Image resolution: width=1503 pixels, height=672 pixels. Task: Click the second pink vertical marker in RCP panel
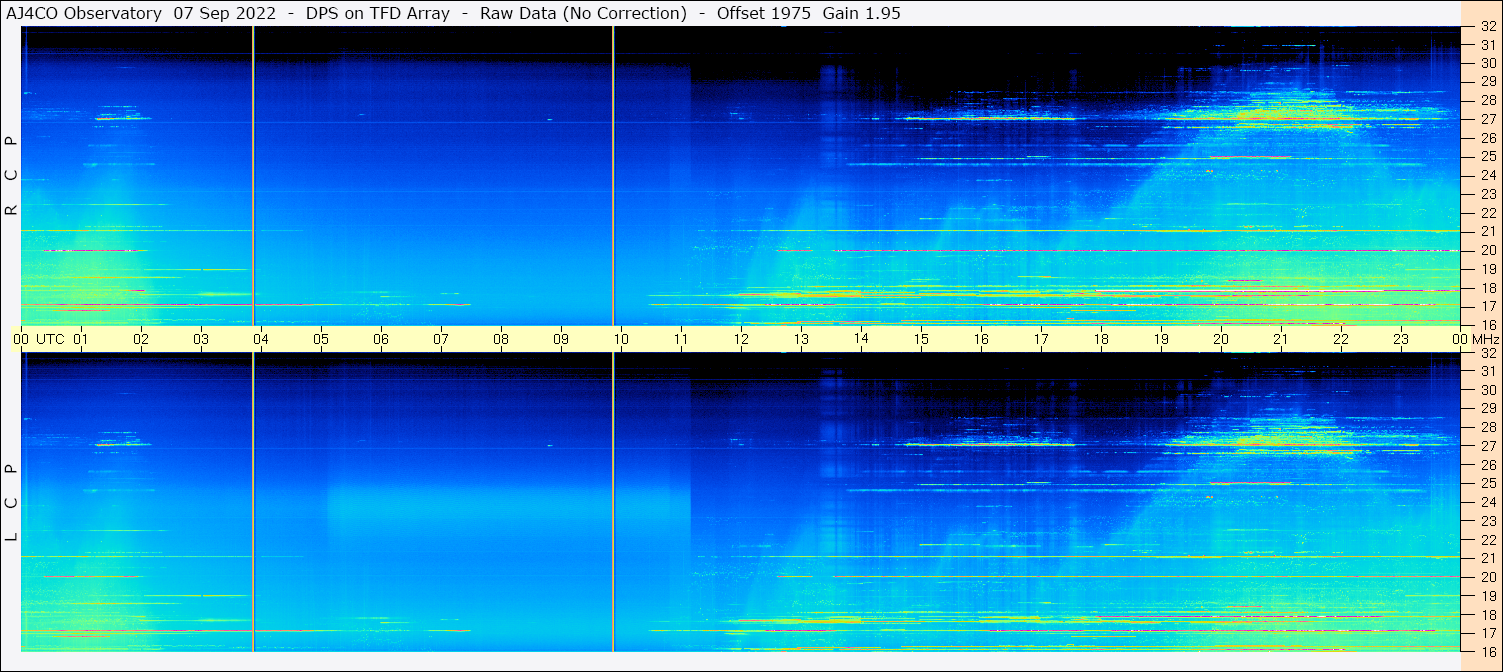point(613,176)
